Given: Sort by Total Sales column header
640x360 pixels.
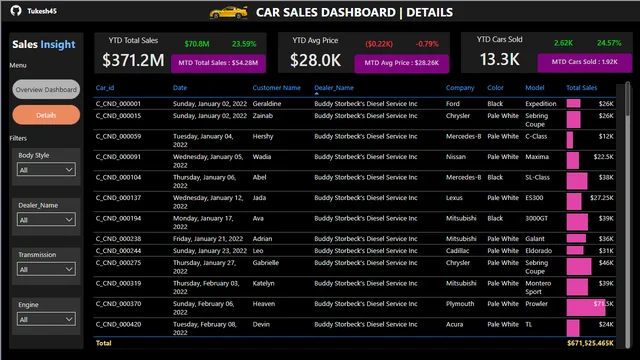Looking at the screenshot, I should coord(581,88).
